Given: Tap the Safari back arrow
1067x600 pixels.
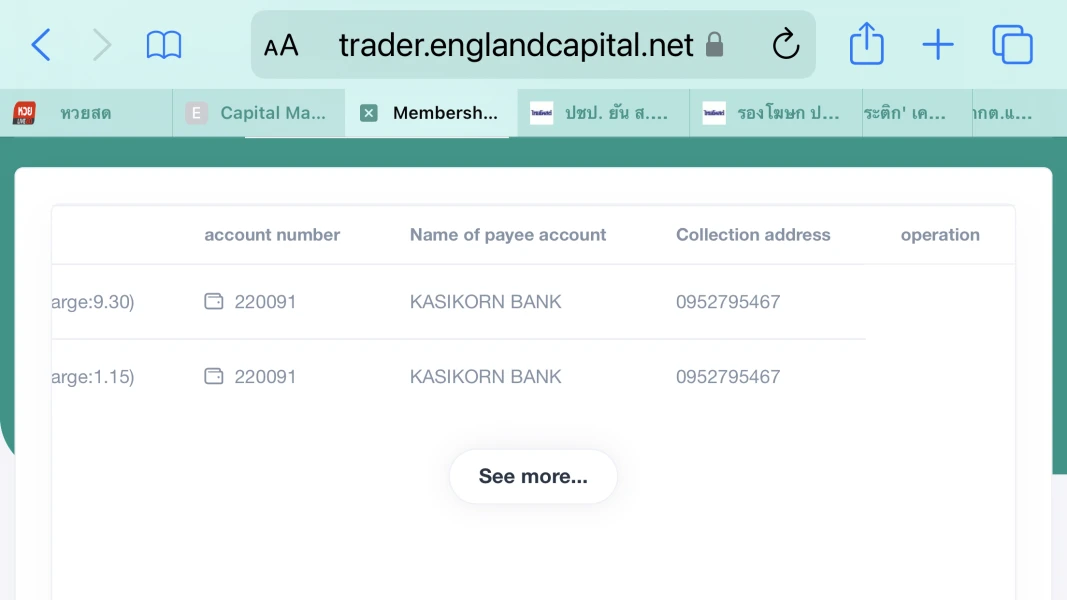Looking at the screenshot, I should coord(41,45).
